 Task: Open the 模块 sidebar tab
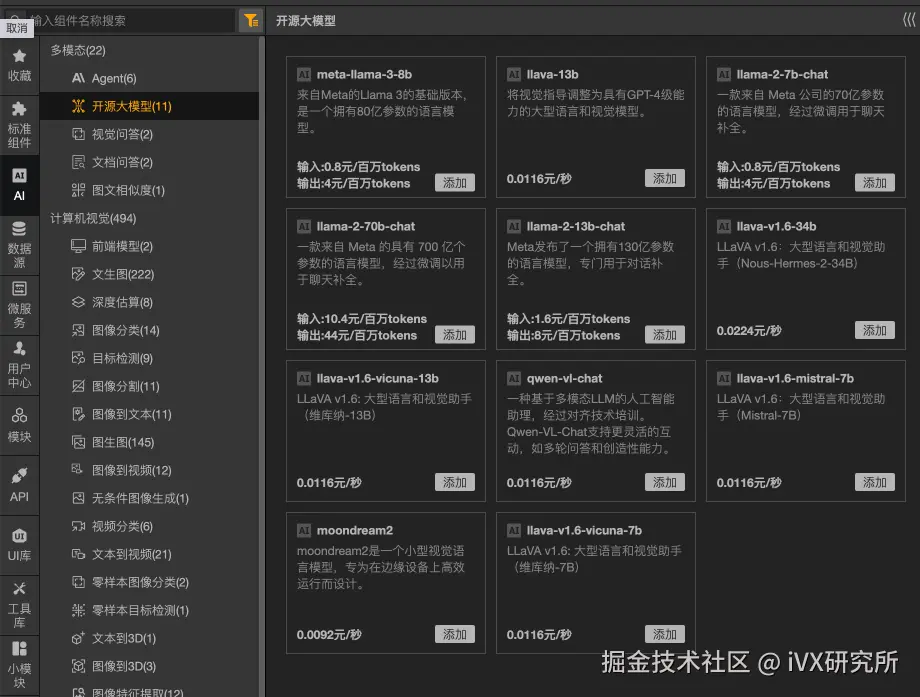pyautogui.click(x=19, y=425)
